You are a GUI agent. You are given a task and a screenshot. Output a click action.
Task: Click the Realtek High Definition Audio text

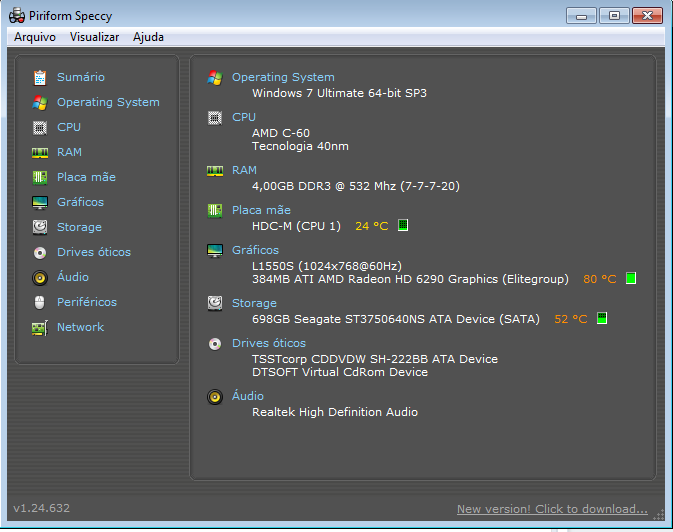(335, 412)
